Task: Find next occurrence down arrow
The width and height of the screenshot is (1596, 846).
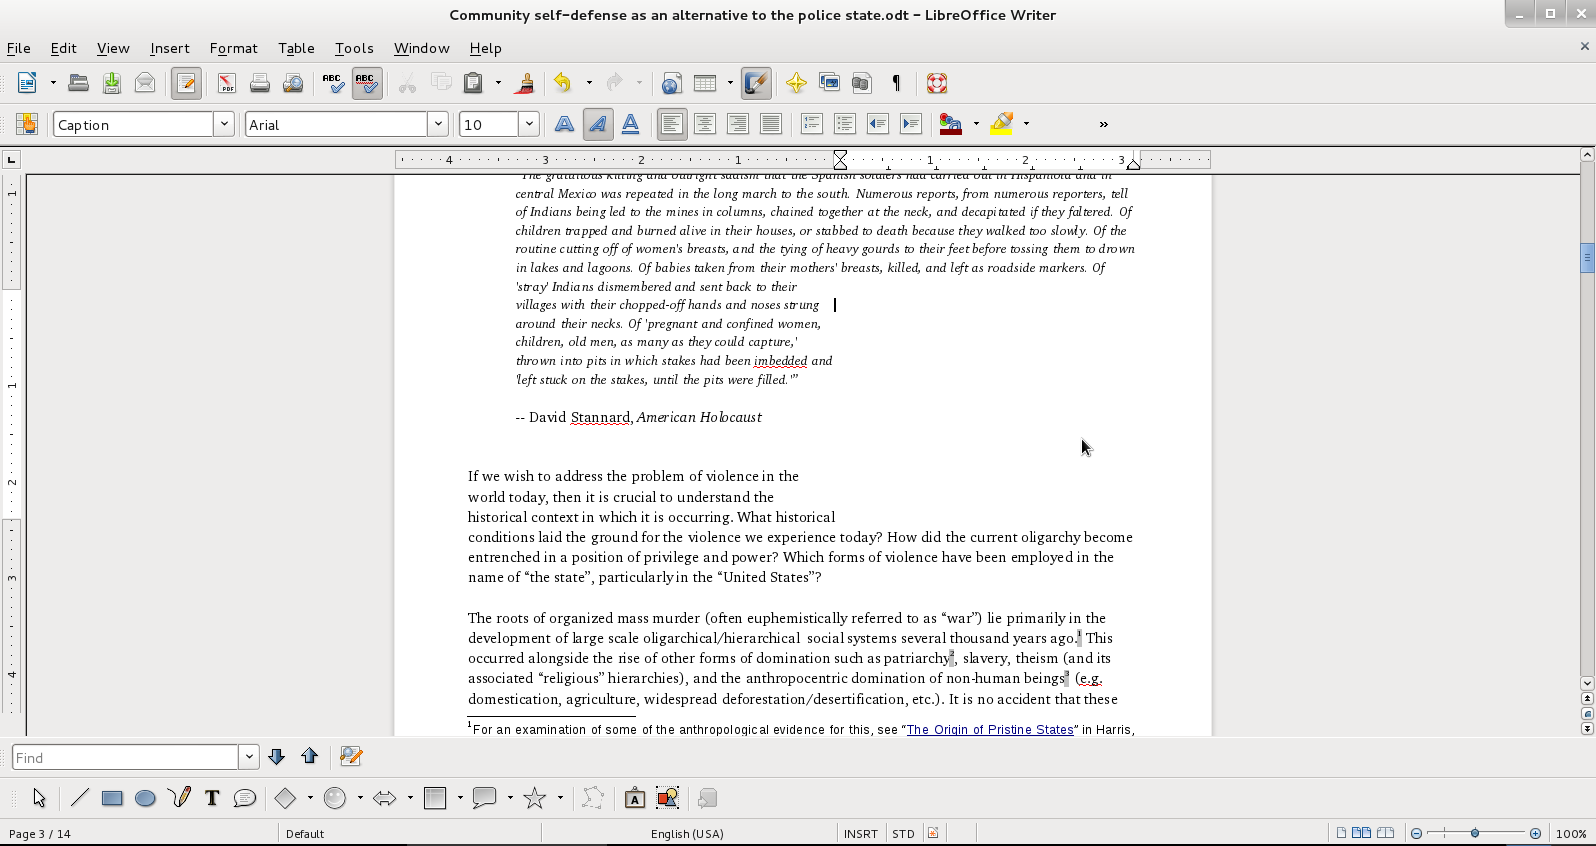Action: (x=277, y=757)
